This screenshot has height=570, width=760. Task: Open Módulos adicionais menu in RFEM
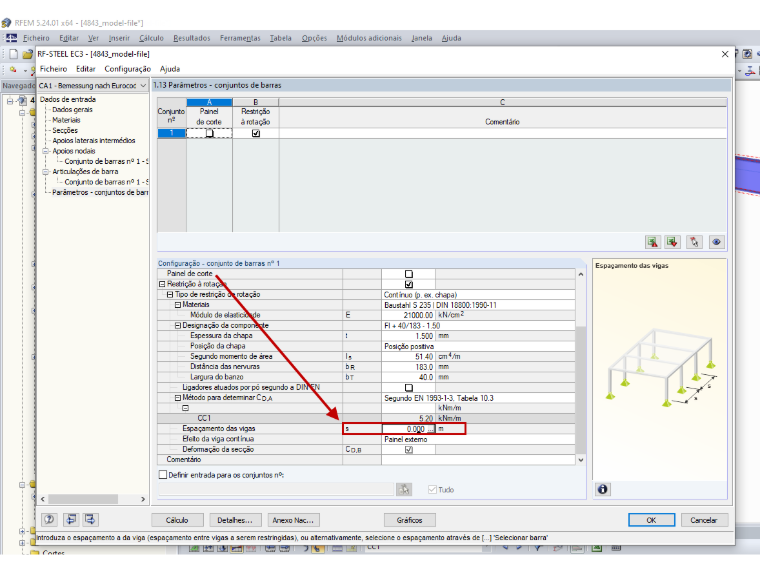(x=369, y=38)
